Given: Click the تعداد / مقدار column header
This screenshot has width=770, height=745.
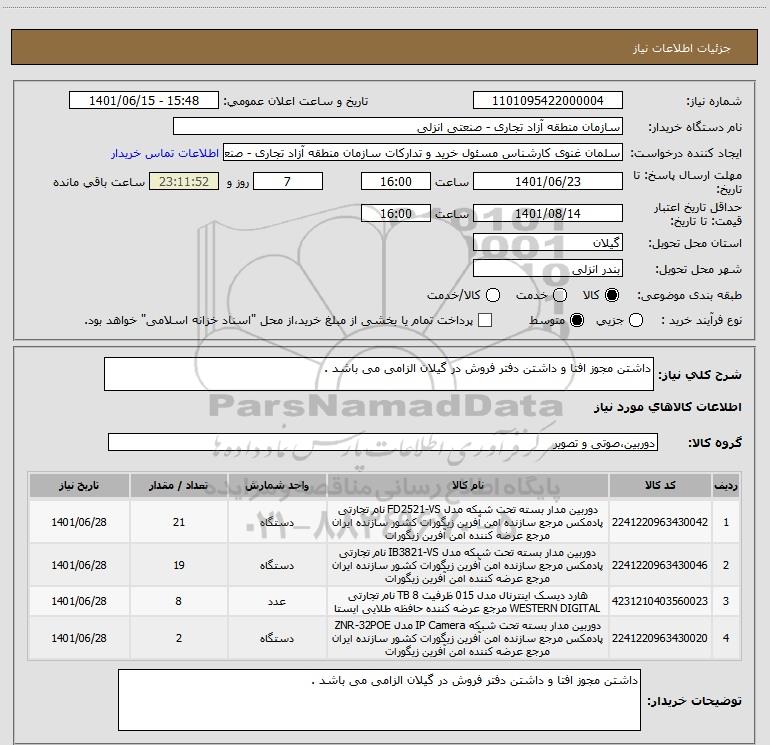Looking at the screenshot, I should tap(179, 486).
